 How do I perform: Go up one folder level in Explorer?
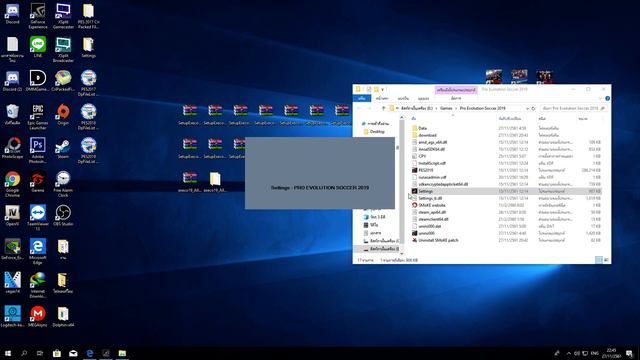pyautogui.click(x=383, y=108)
